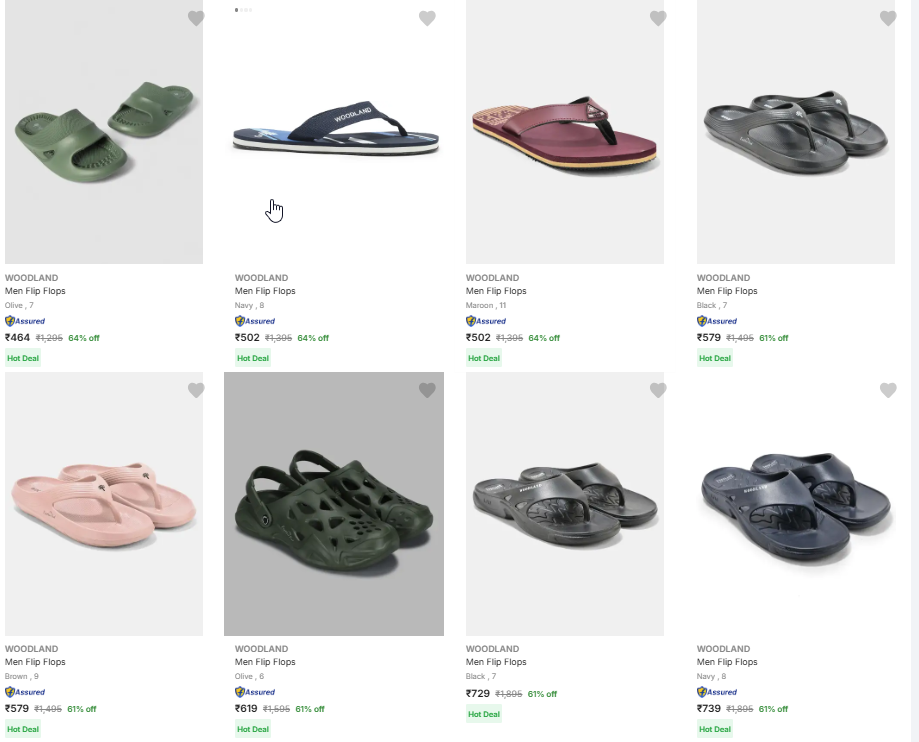
Task: Click the heart on the navy Woodland flip flop
Action: 427,18
